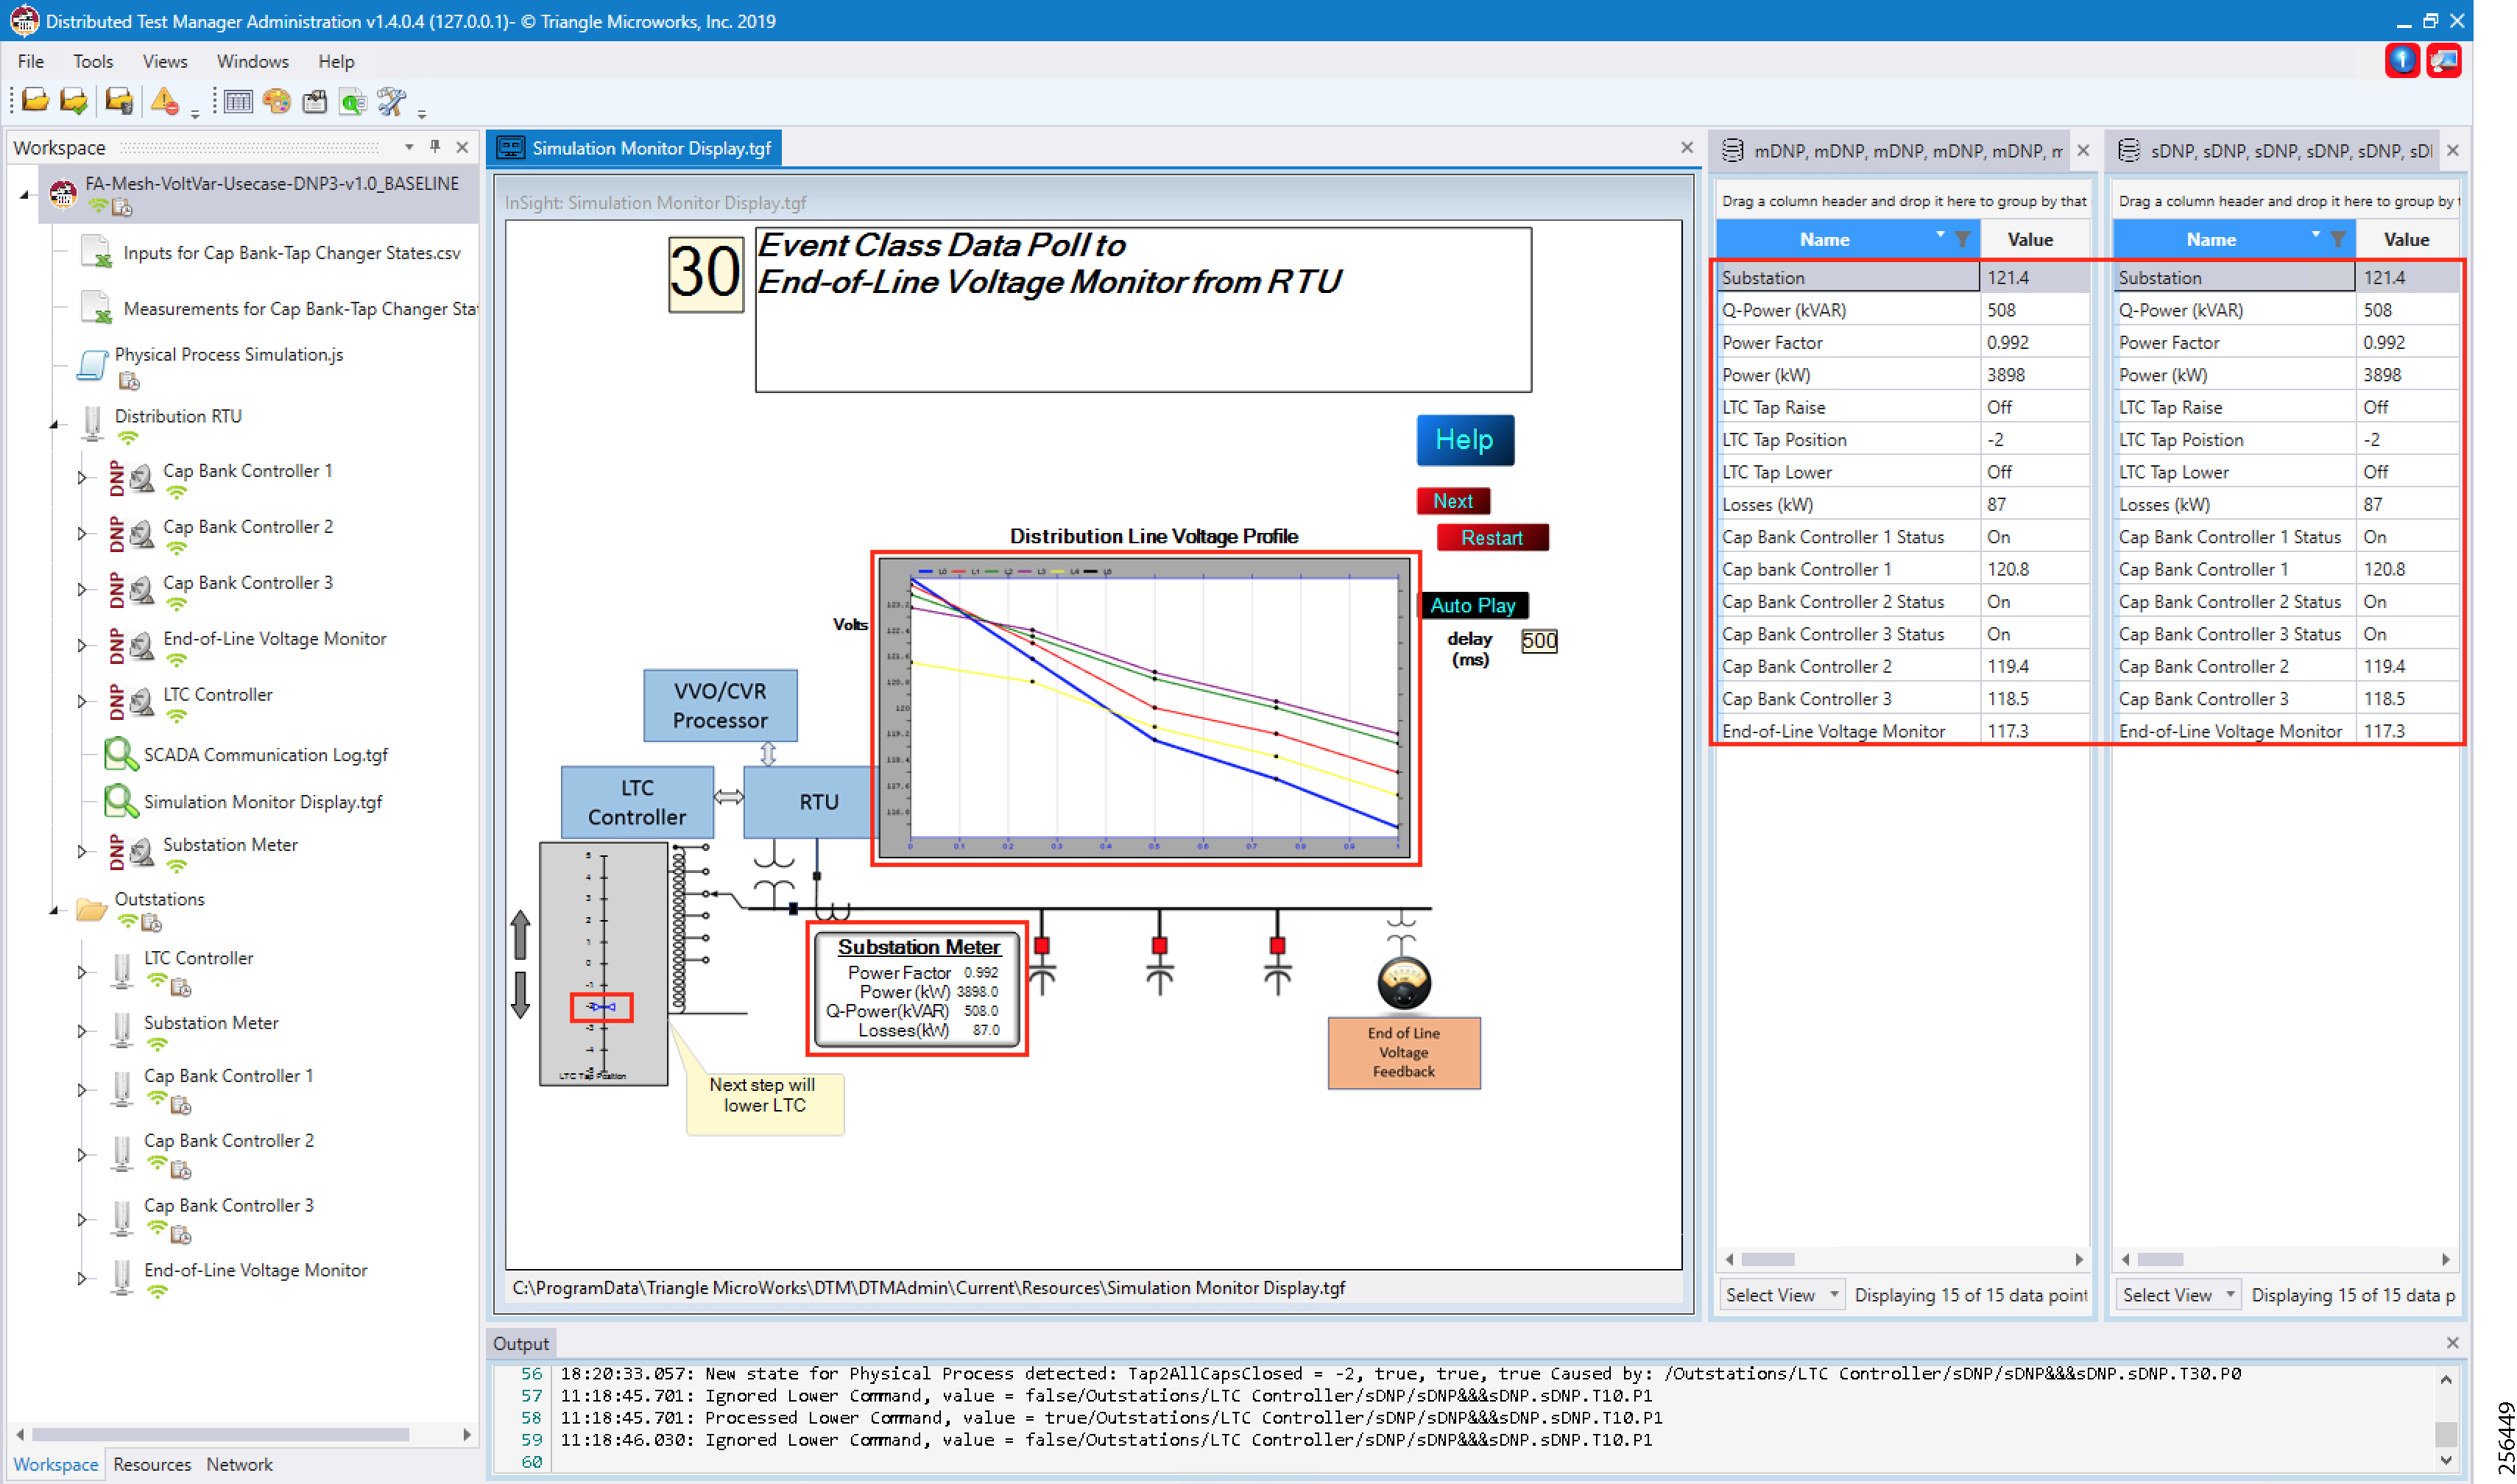Click the VVO/CVR Processor block
Screen dimensions: 2517x1484
click(x=720, y=705)
